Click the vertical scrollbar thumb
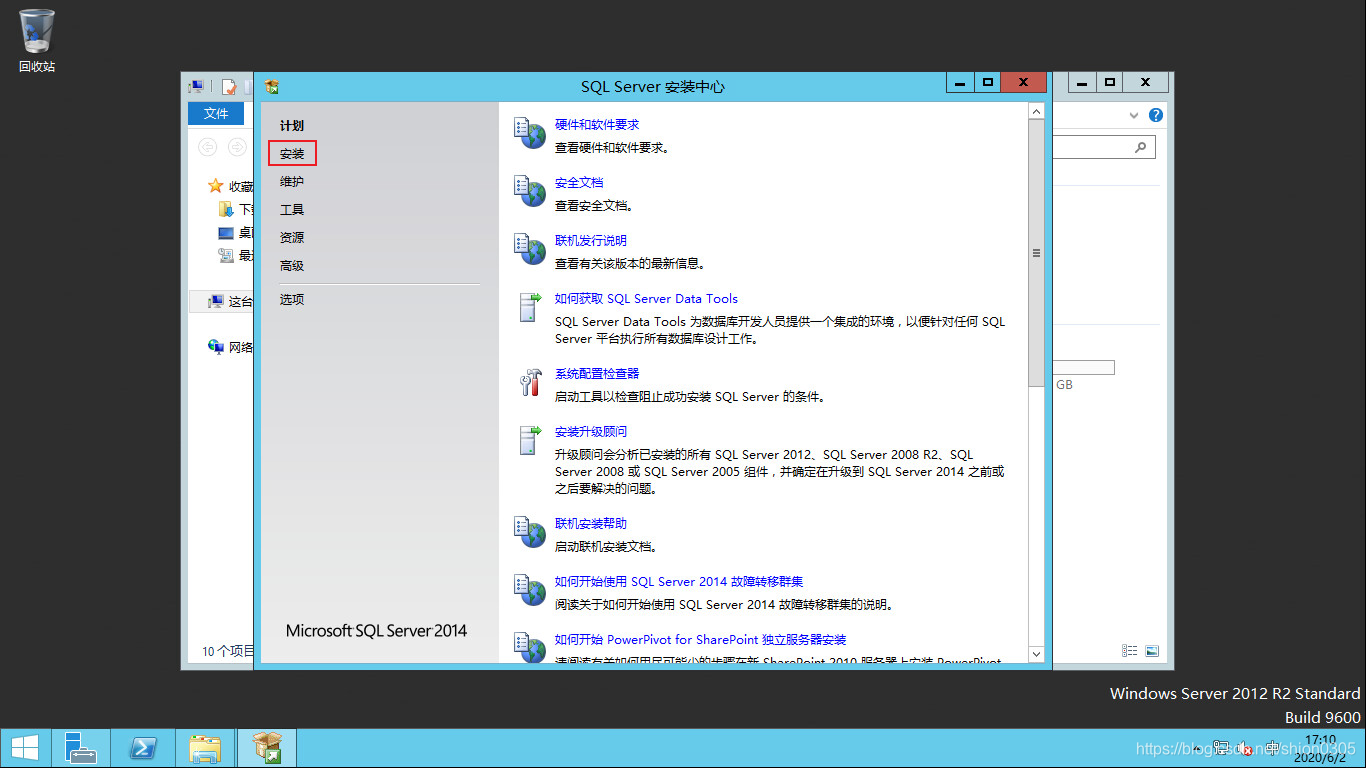 click(1036, 254)
